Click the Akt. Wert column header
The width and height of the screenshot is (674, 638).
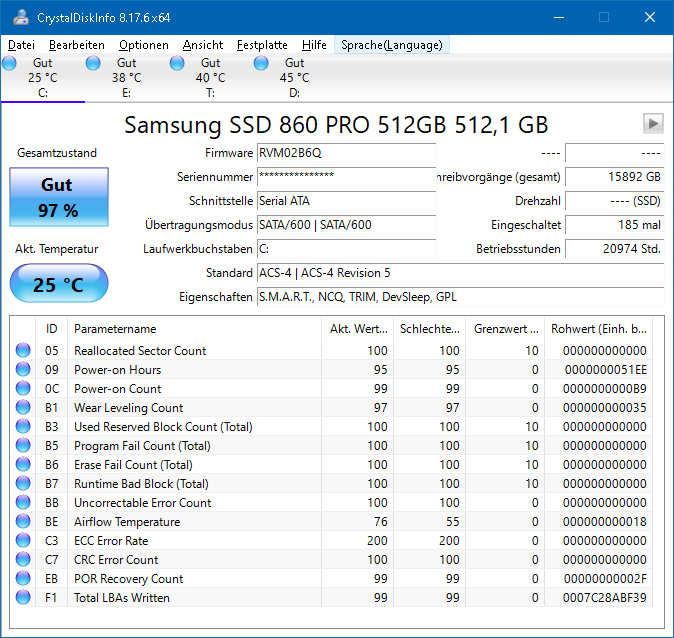coord(358,329)
